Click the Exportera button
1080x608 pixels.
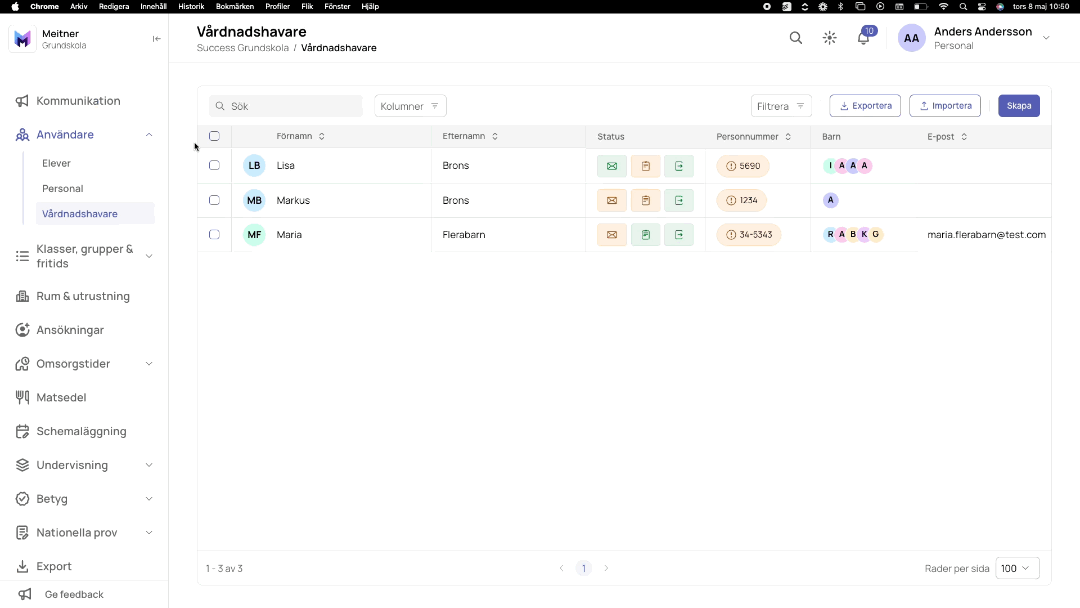[x=865, y=106]
